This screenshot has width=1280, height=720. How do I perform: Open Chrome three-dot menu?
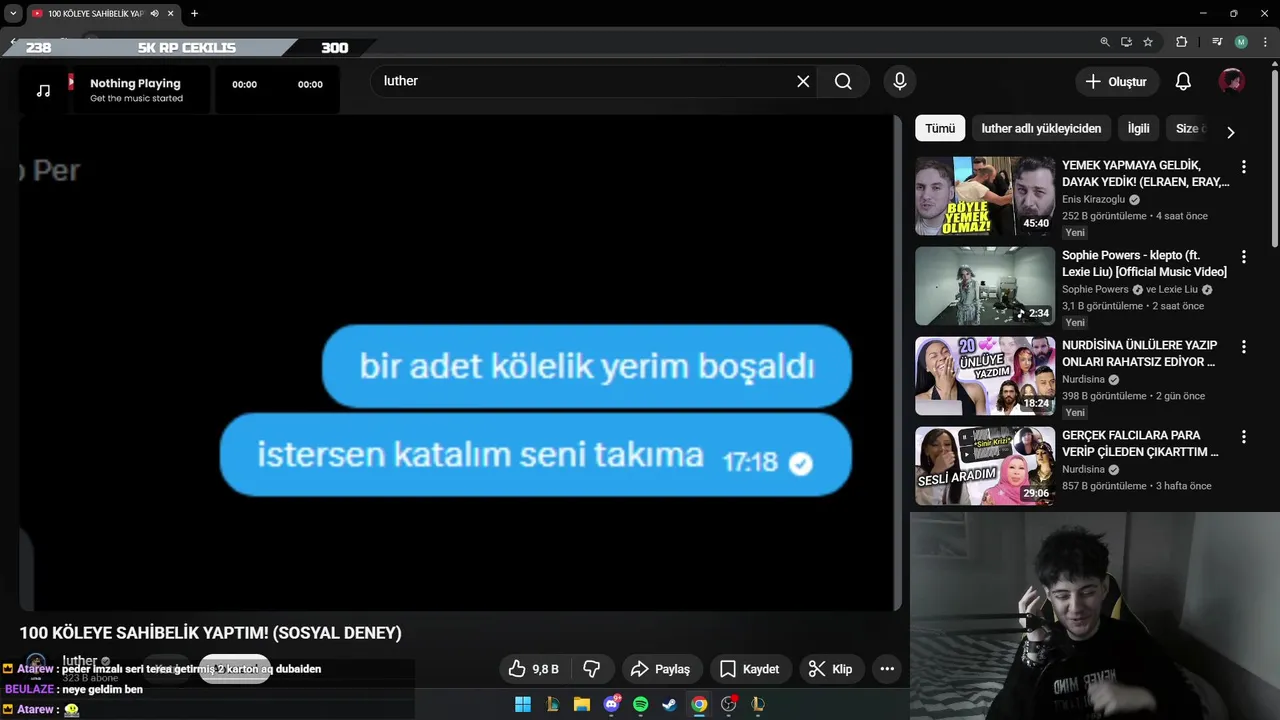pyautogui.click(x=1265, y=42)
